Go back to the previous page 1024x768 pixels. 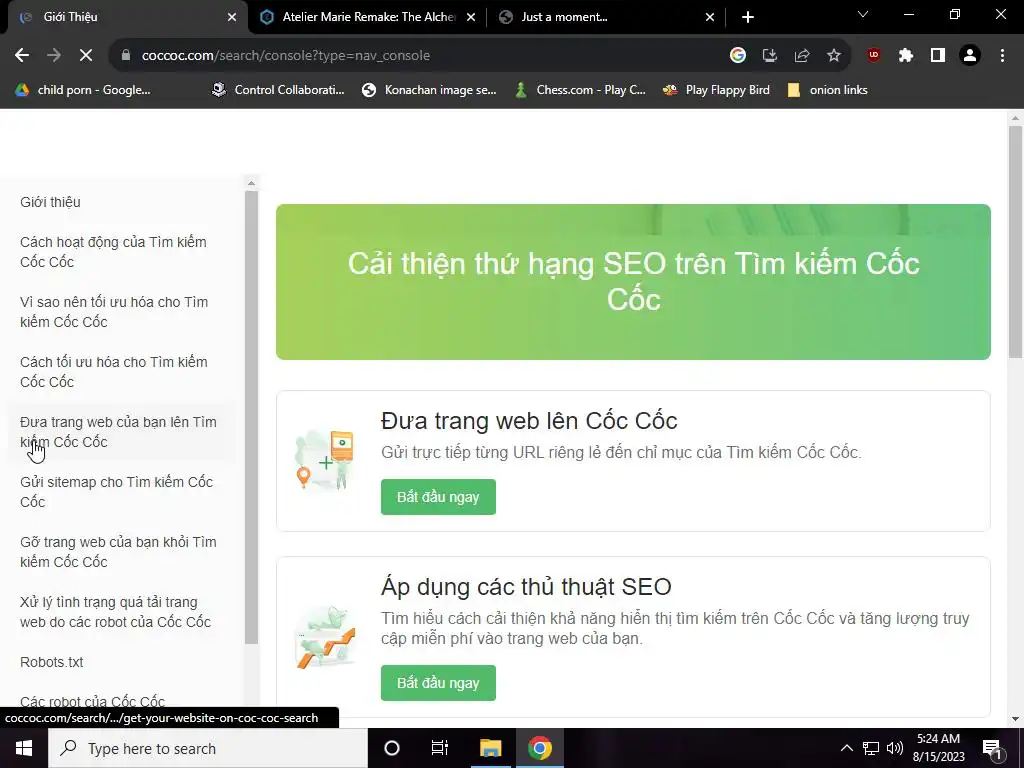tap(22, 56)
